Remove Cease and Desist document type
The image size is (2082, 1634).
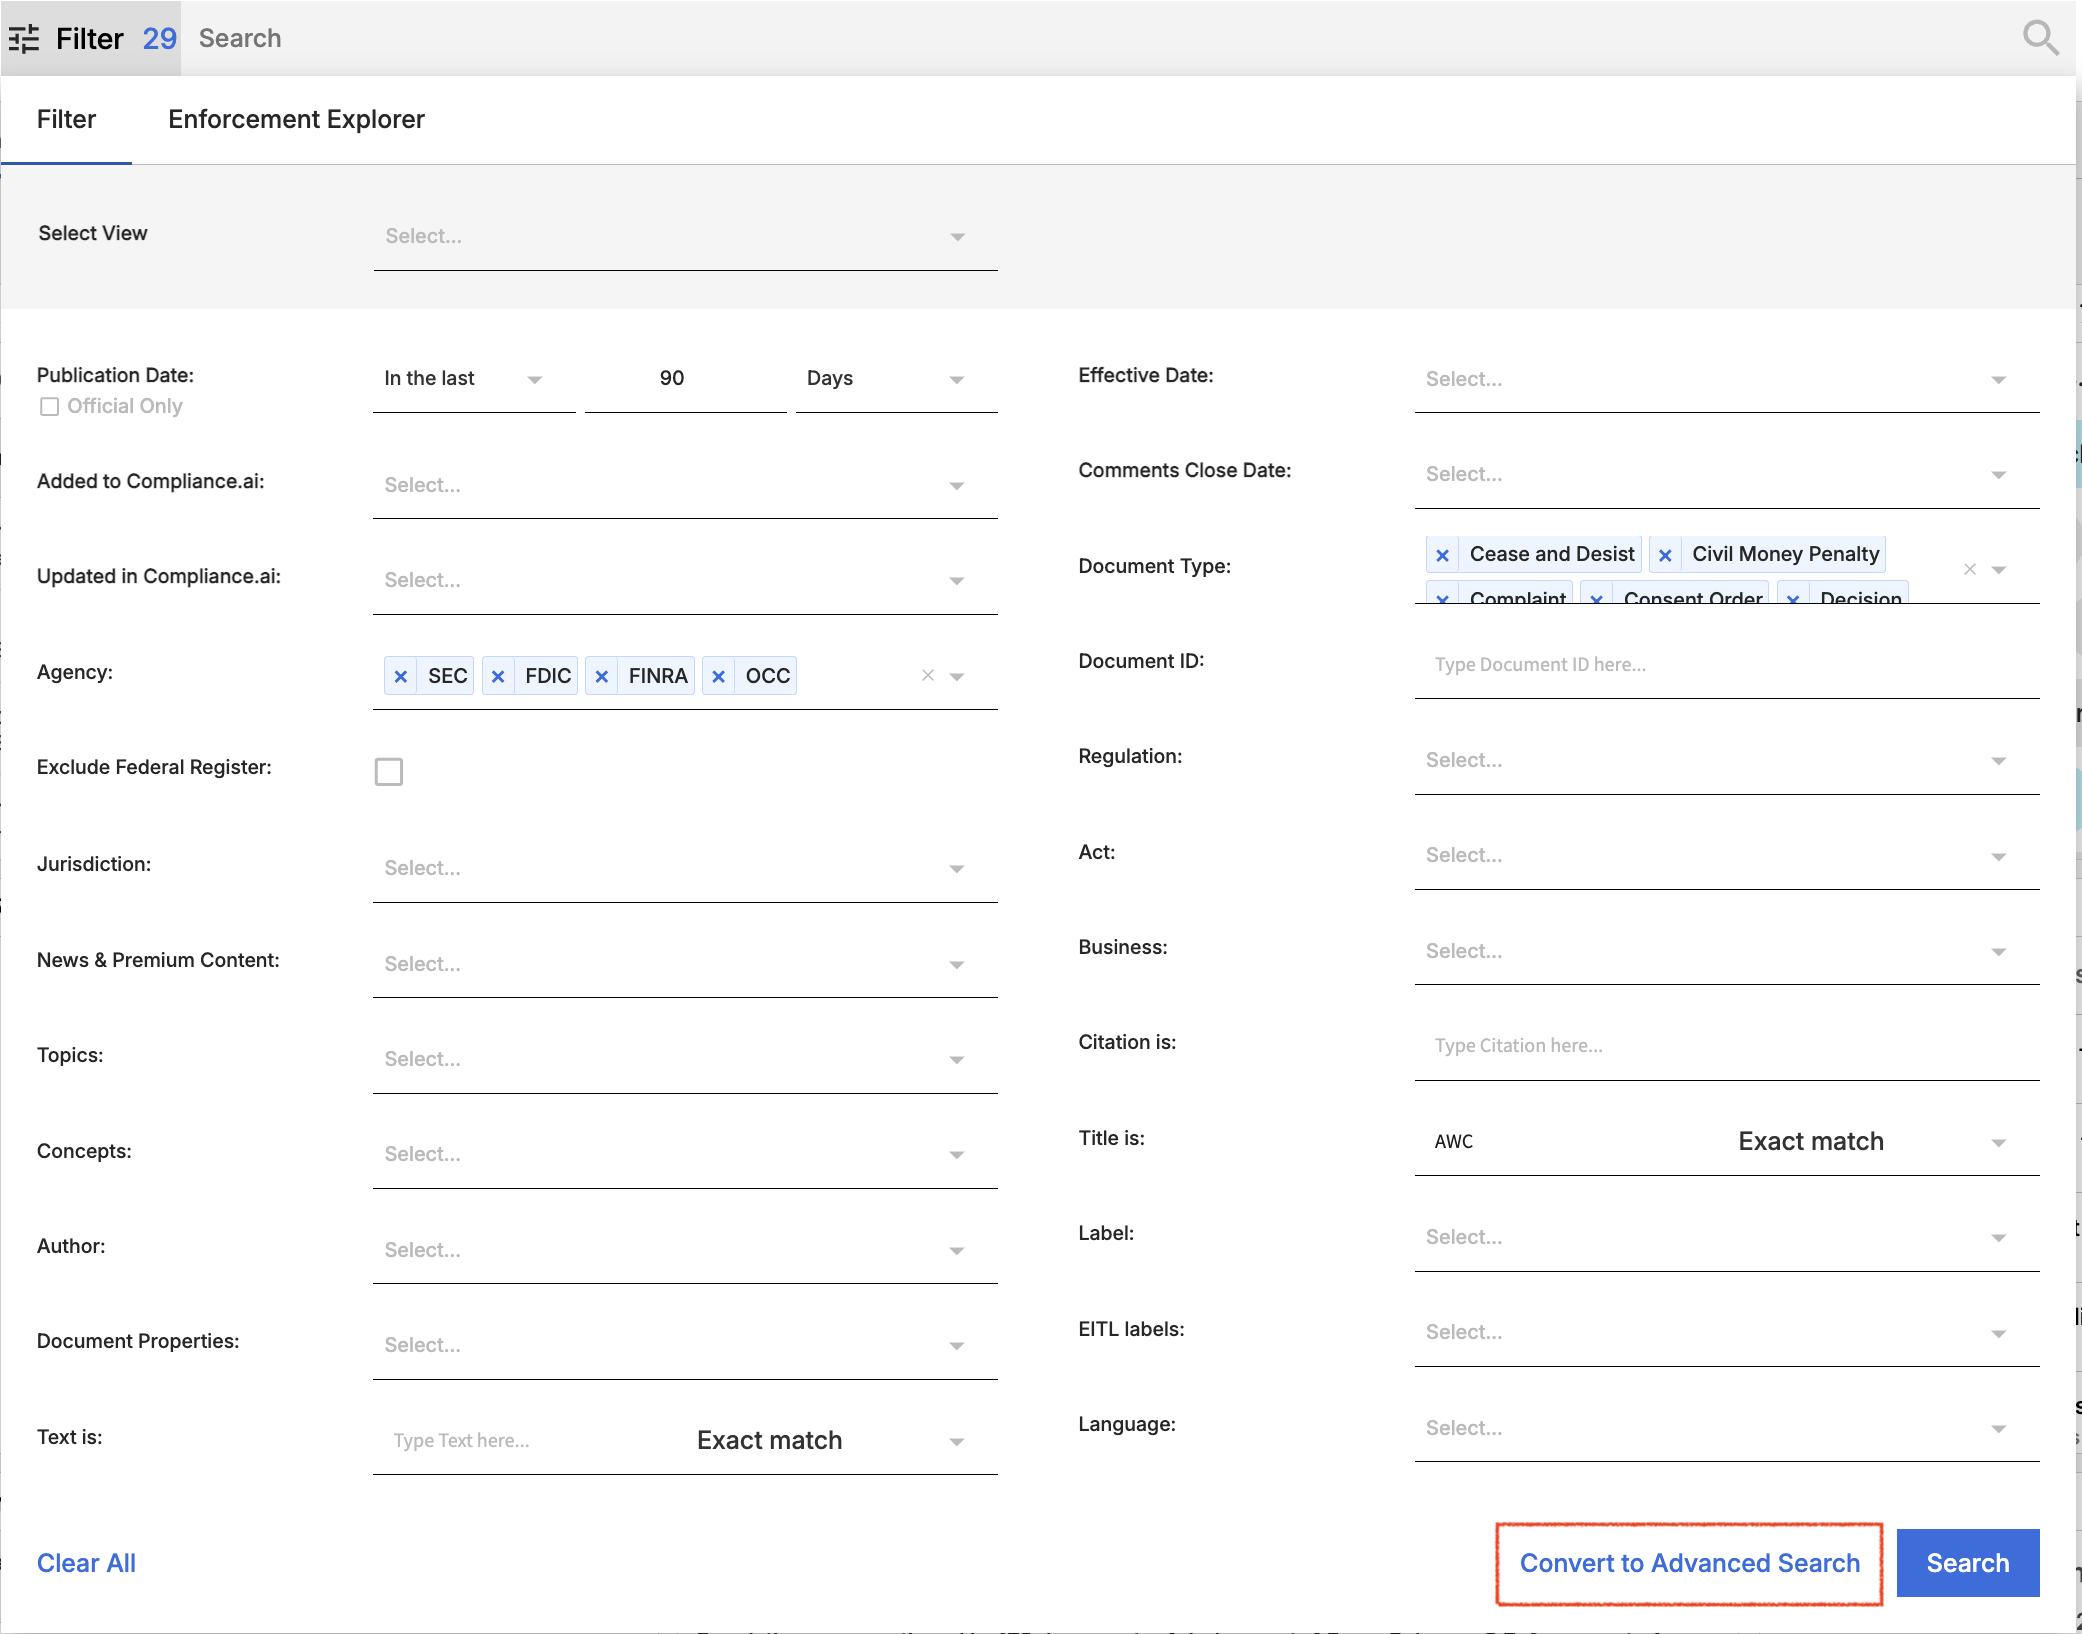[x=1442, y=555]
